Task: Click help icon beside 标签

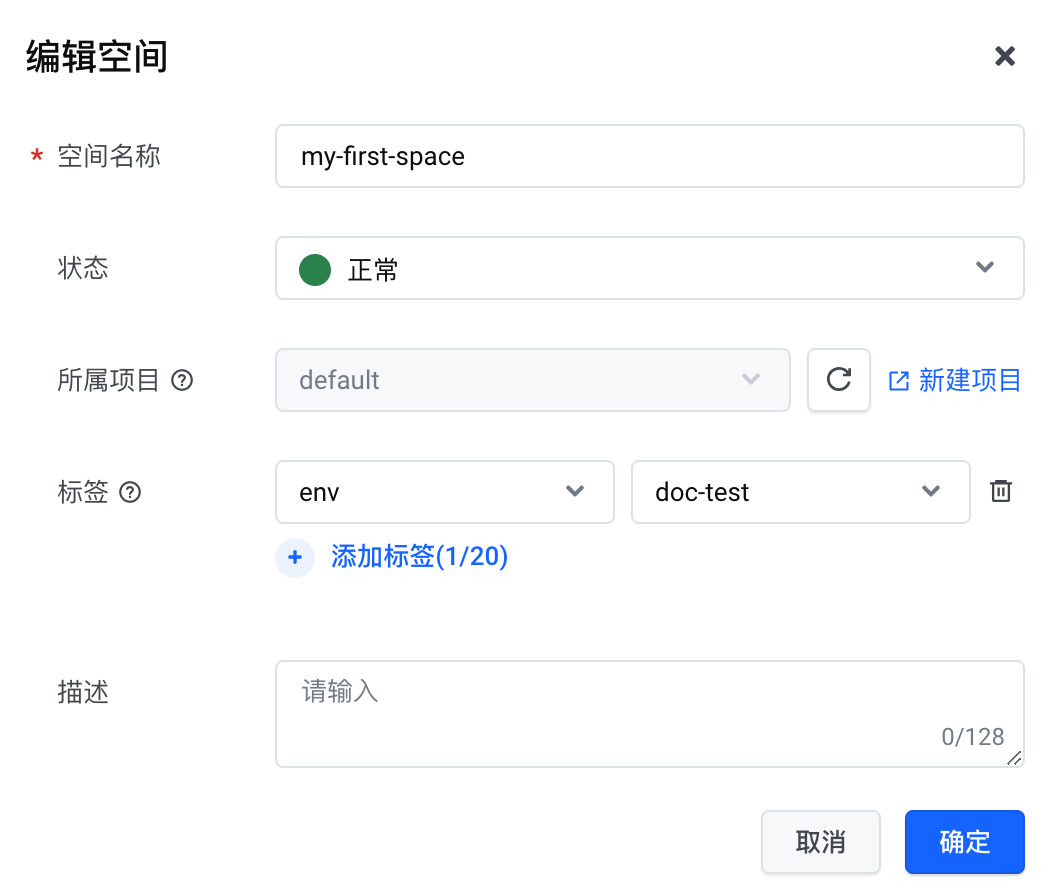Action: [x=130, y=493]
